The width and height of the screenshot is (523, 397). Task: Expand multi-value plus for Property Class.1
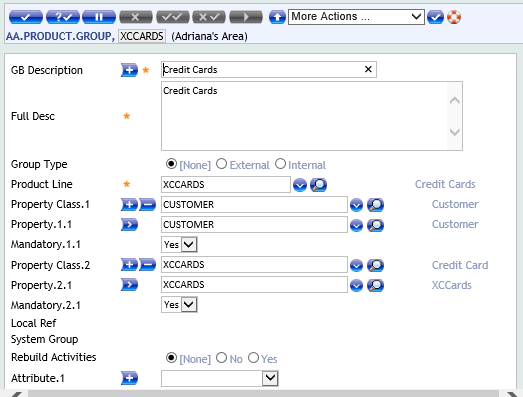click(129, 205)
